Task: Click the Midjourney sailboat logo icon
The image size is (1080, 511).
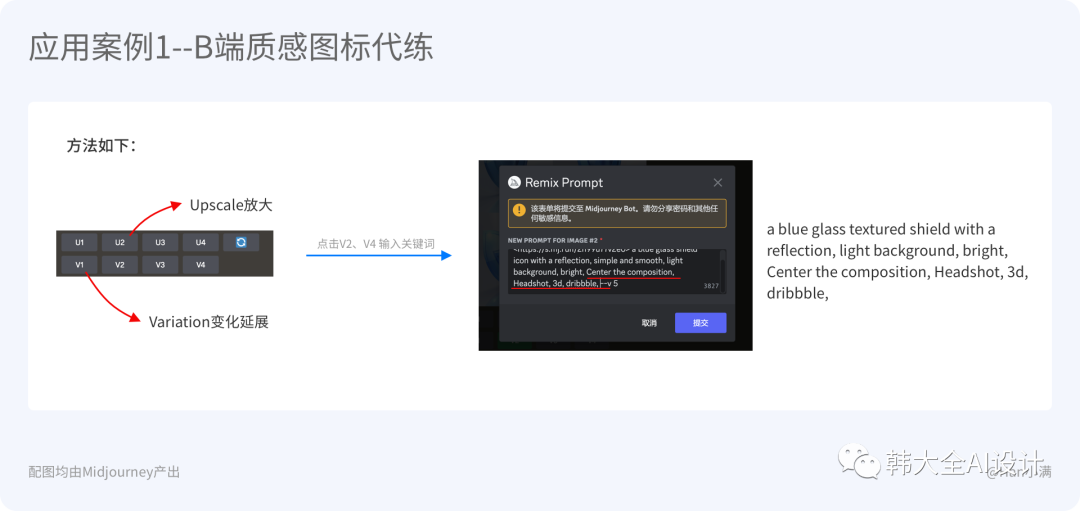Action: click(x=513, y=182)
